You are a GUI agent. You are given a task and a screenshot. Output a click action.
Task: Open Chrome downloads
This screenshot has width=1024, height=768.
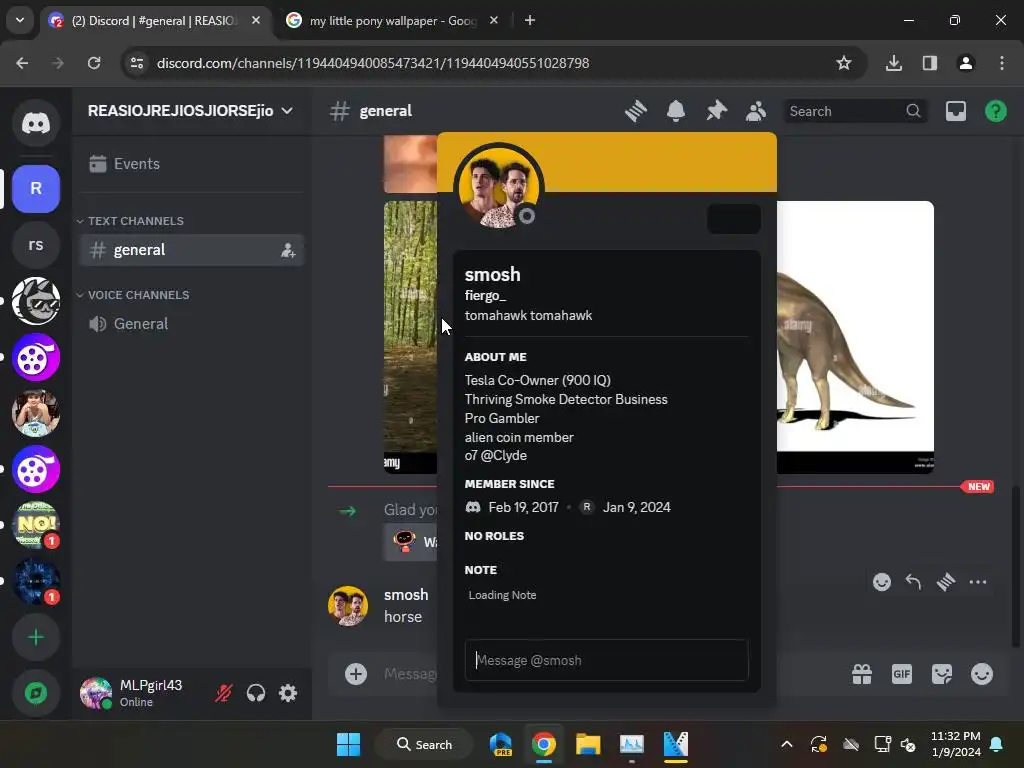(893, 63)
